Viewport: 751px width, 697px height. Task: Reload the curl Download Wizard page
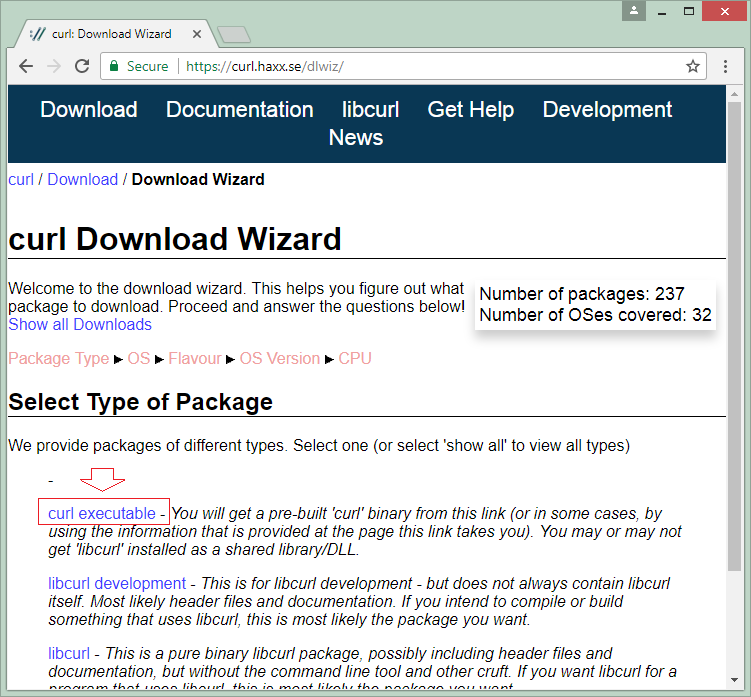(x=82, y=66)
